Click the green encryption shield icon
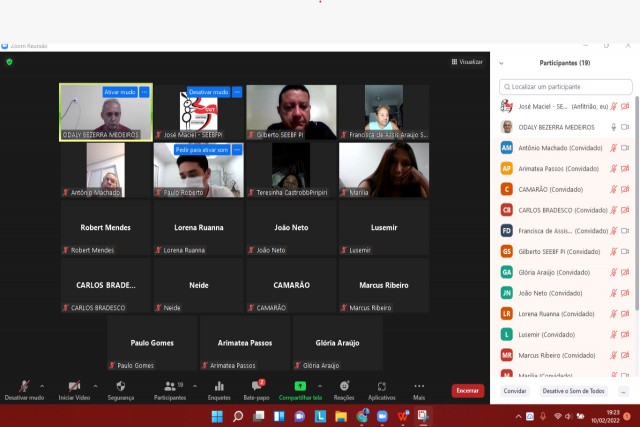The height and width of the screenshot is (427, 640). 9,62
